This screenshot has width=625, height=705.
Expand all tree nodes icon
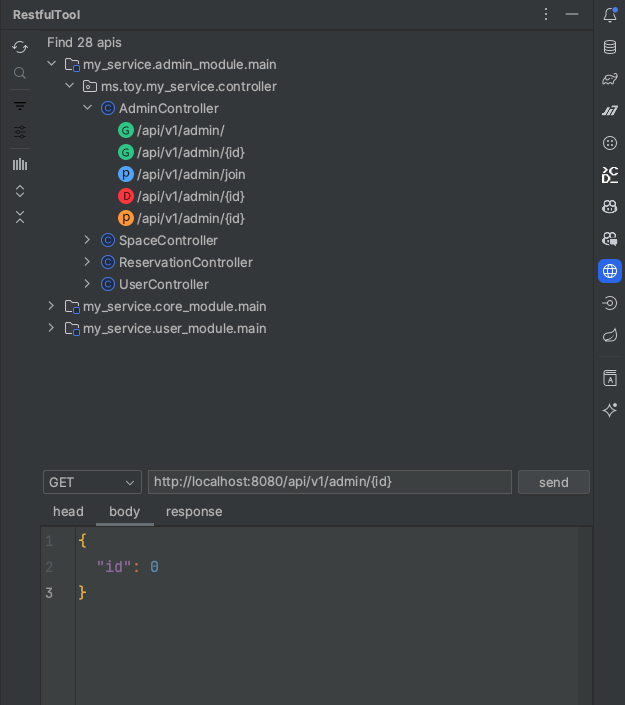[x=20, y=191]
